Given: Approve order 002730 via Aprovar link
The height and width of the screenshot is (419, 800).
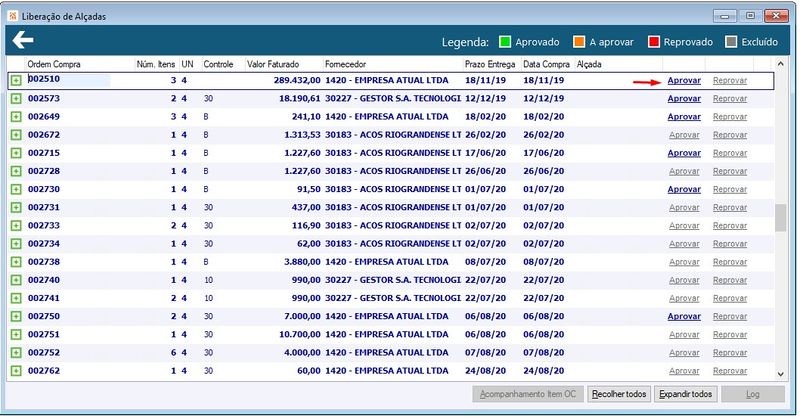Looking at the screenshot, I should coord(684,189).
